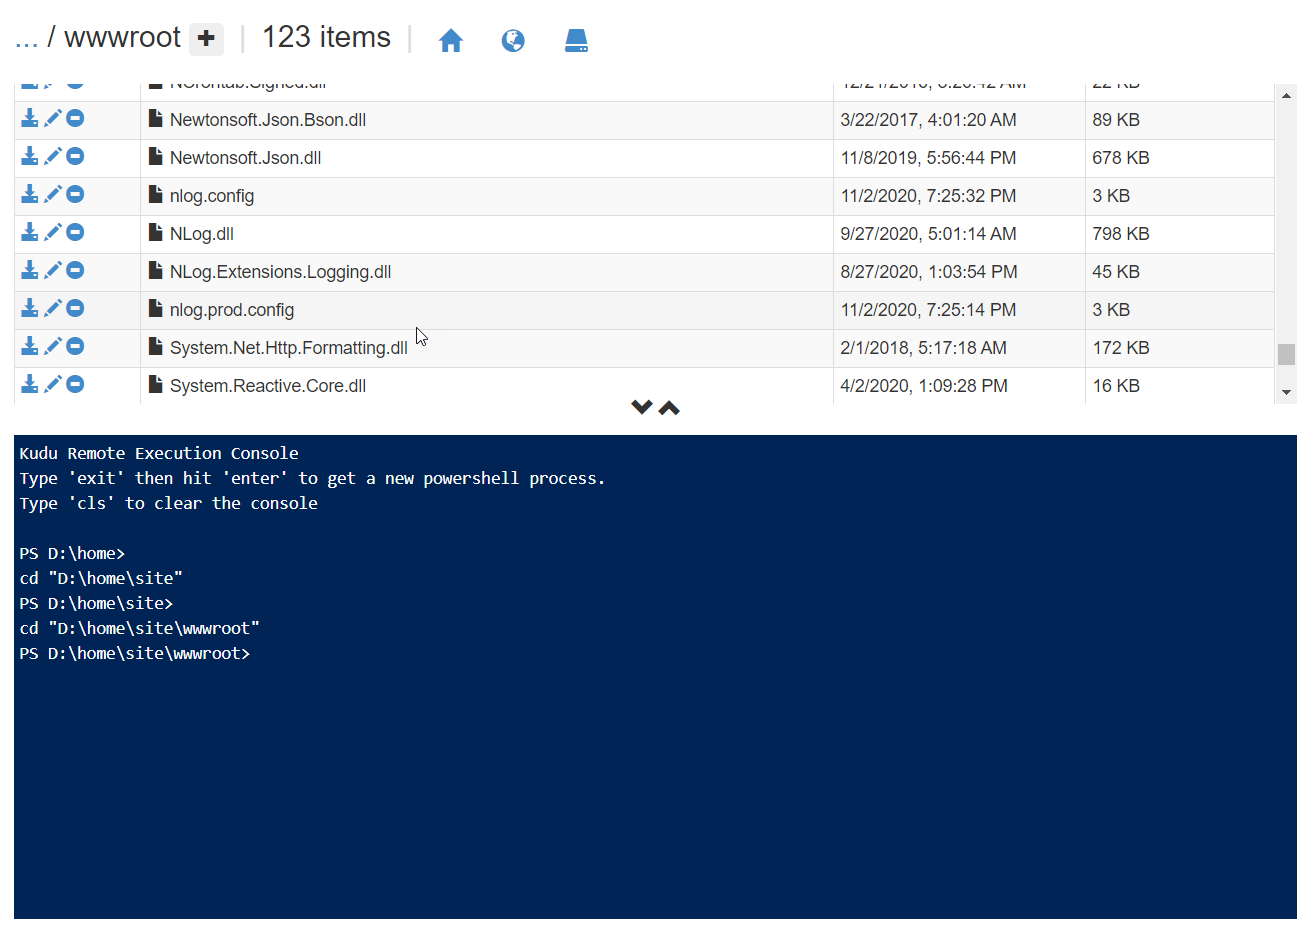
Task: Delete System.Reactive.Core.dll with minus icon
Action: tap(75, 384)
